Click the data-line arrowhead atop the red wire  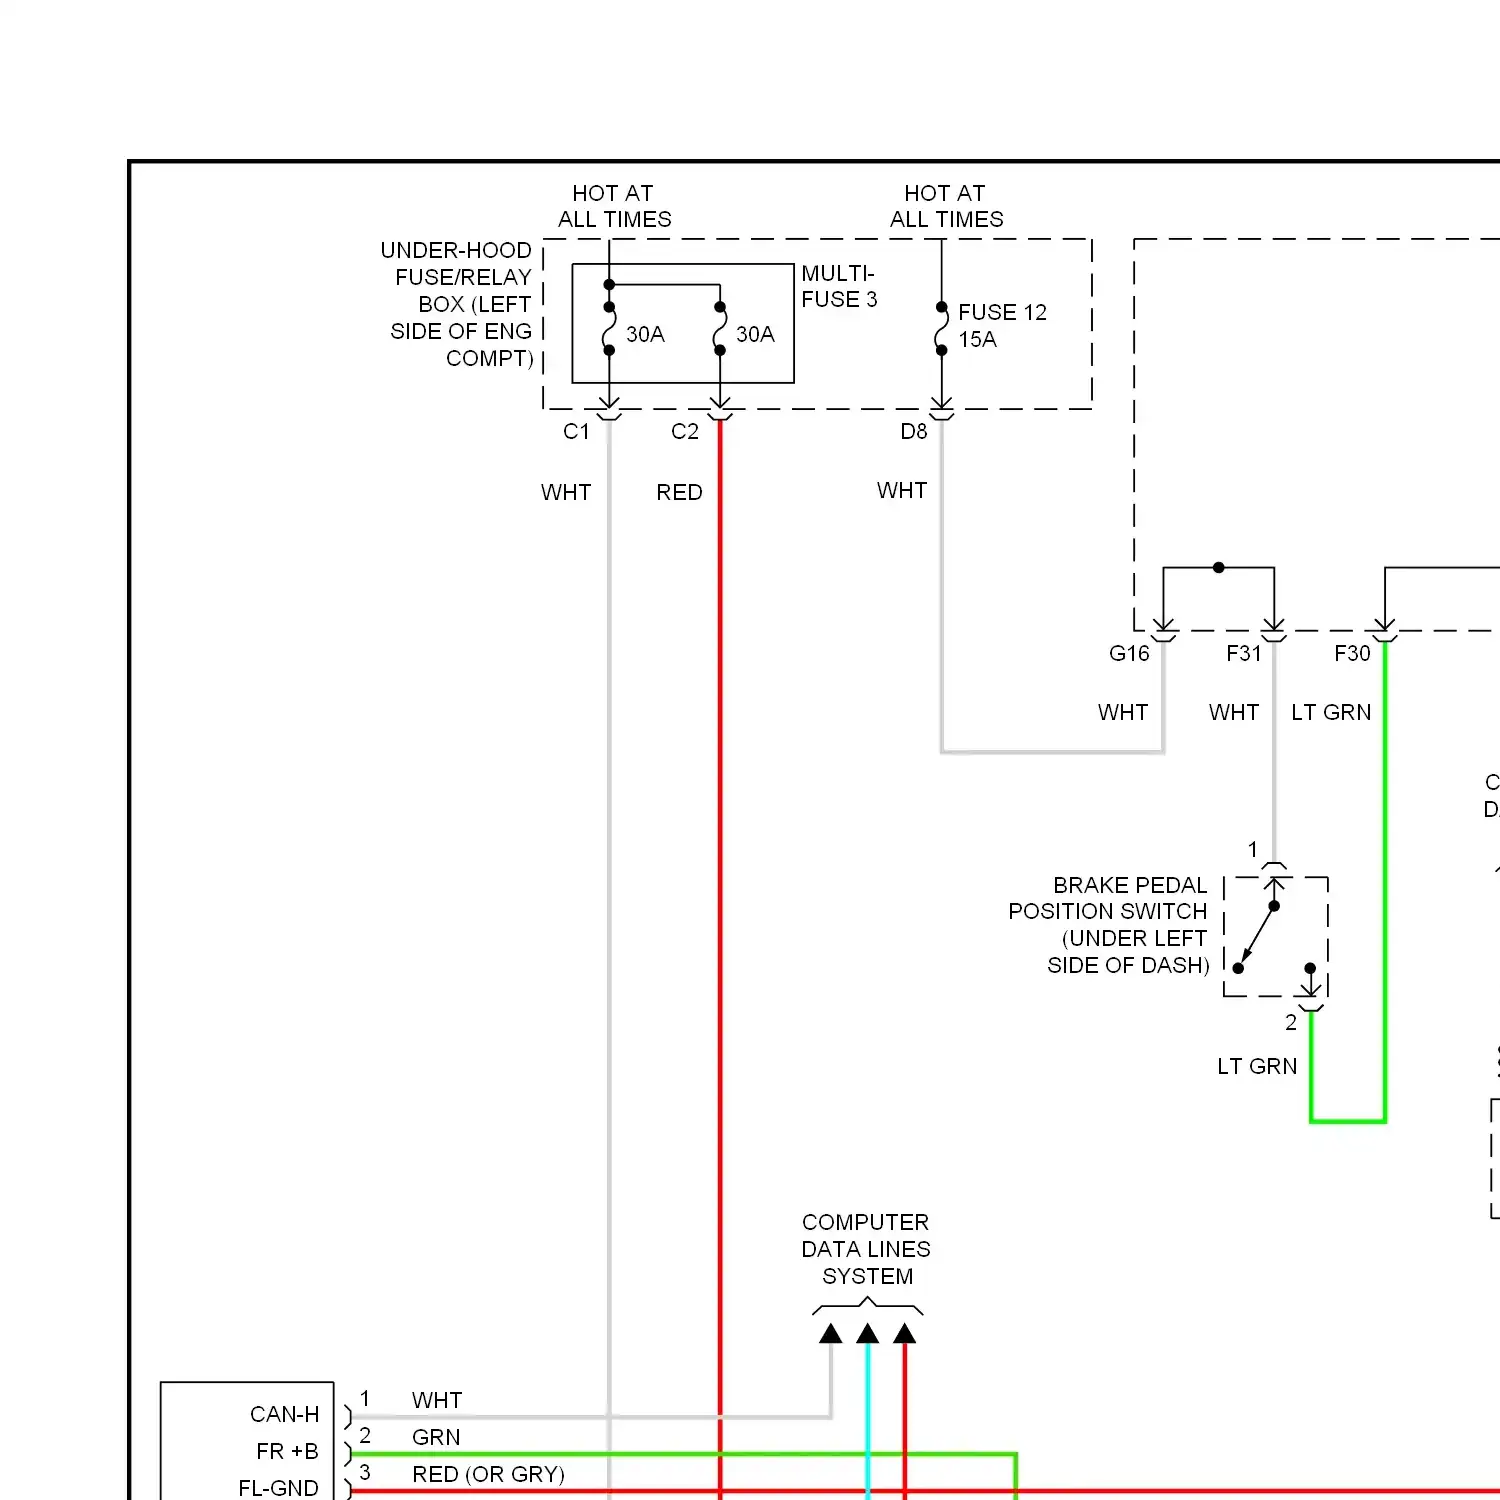pyautogui.click(x=905, y=1333)
